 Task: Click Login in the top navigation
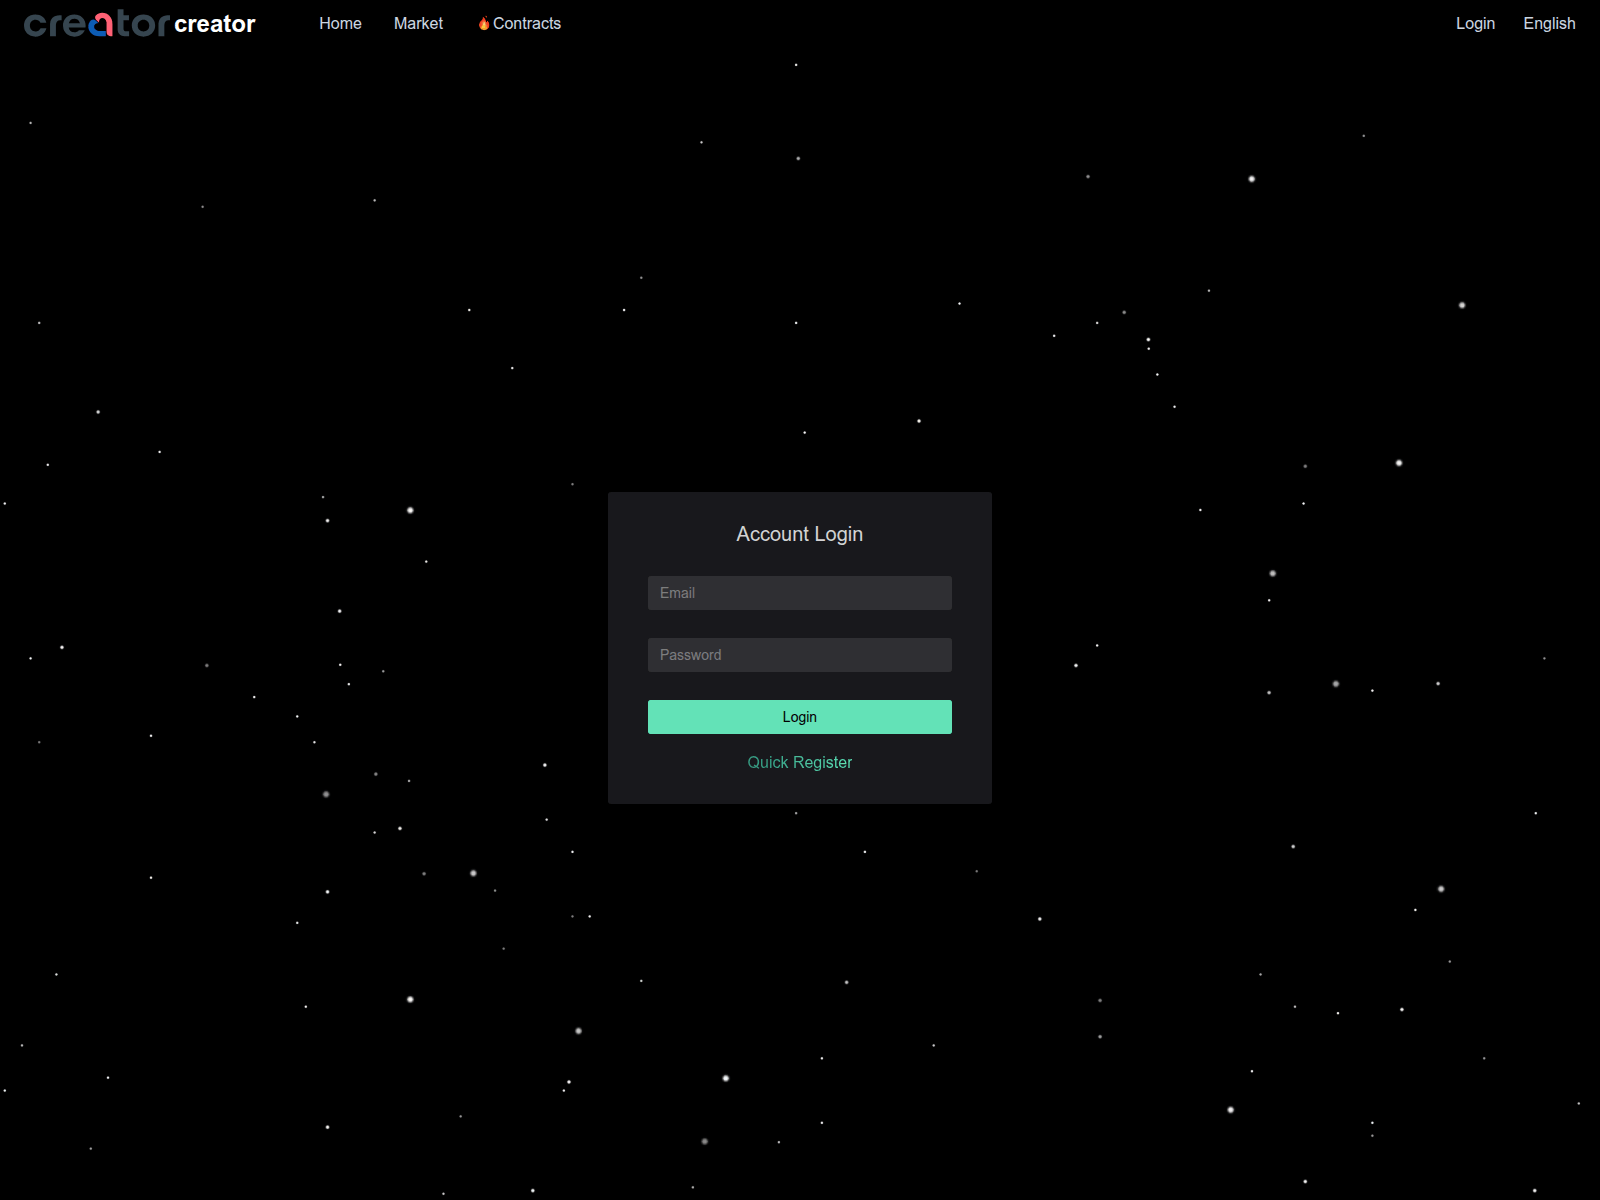click(x=1475, y=23)
